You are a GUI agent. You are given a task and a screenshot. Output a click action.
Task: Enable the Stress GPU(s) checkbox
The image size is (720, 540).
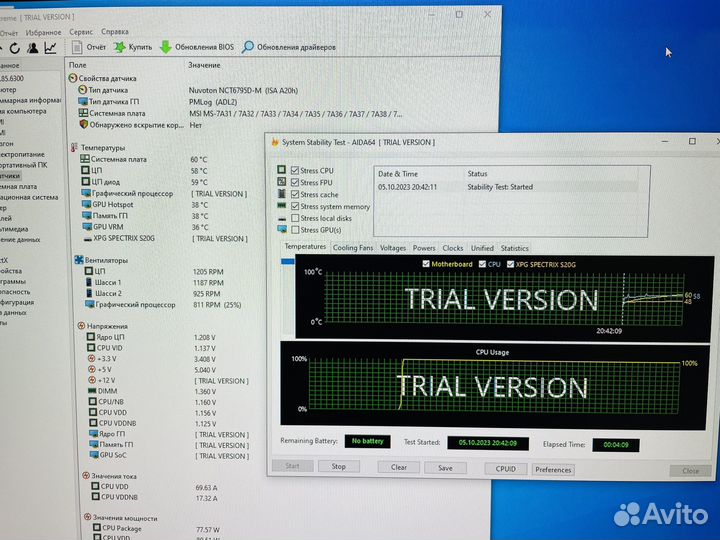(295, 230)
